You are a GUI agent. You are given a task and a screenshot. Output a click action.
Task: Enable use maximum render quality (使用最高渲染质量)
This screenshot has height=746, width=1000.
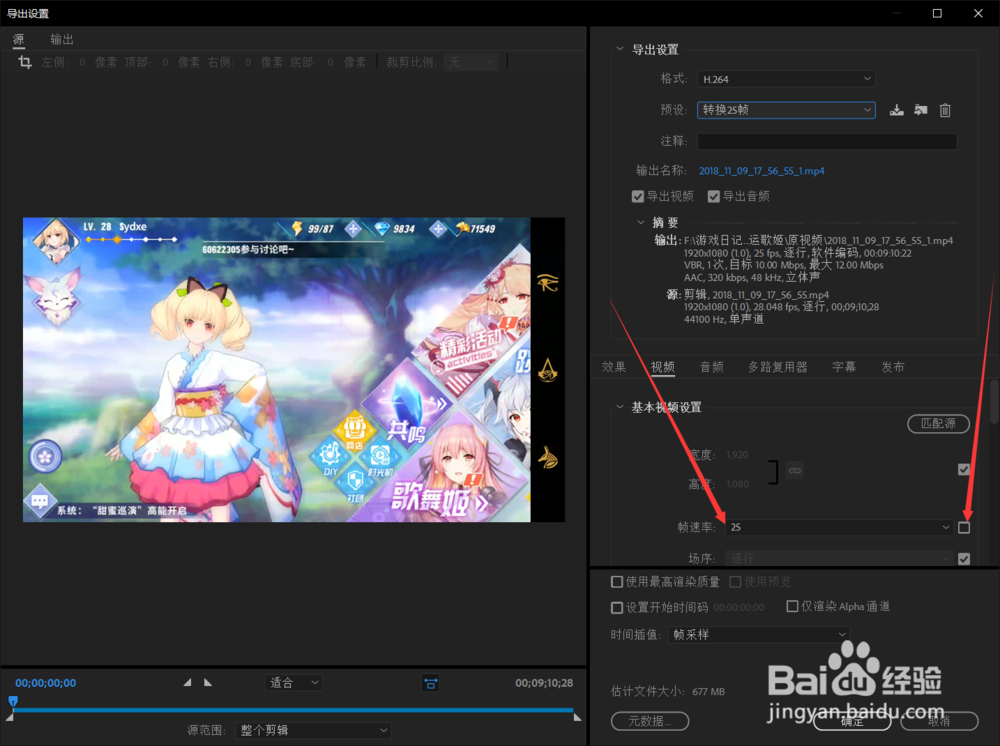point(617,581)
